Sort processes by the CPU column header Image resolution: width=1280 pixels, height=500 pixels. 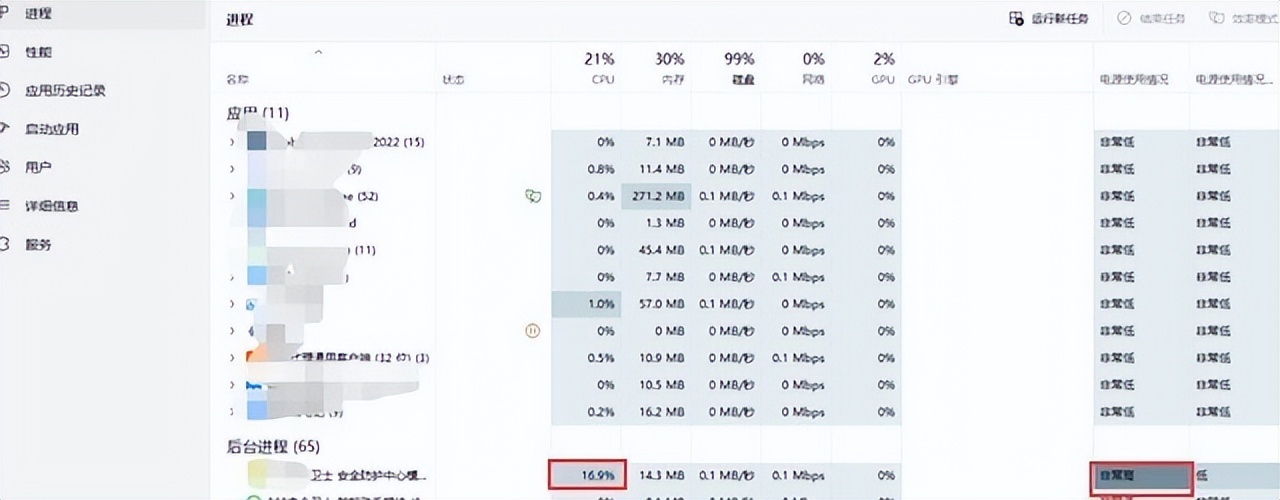[x=600, y=68]
